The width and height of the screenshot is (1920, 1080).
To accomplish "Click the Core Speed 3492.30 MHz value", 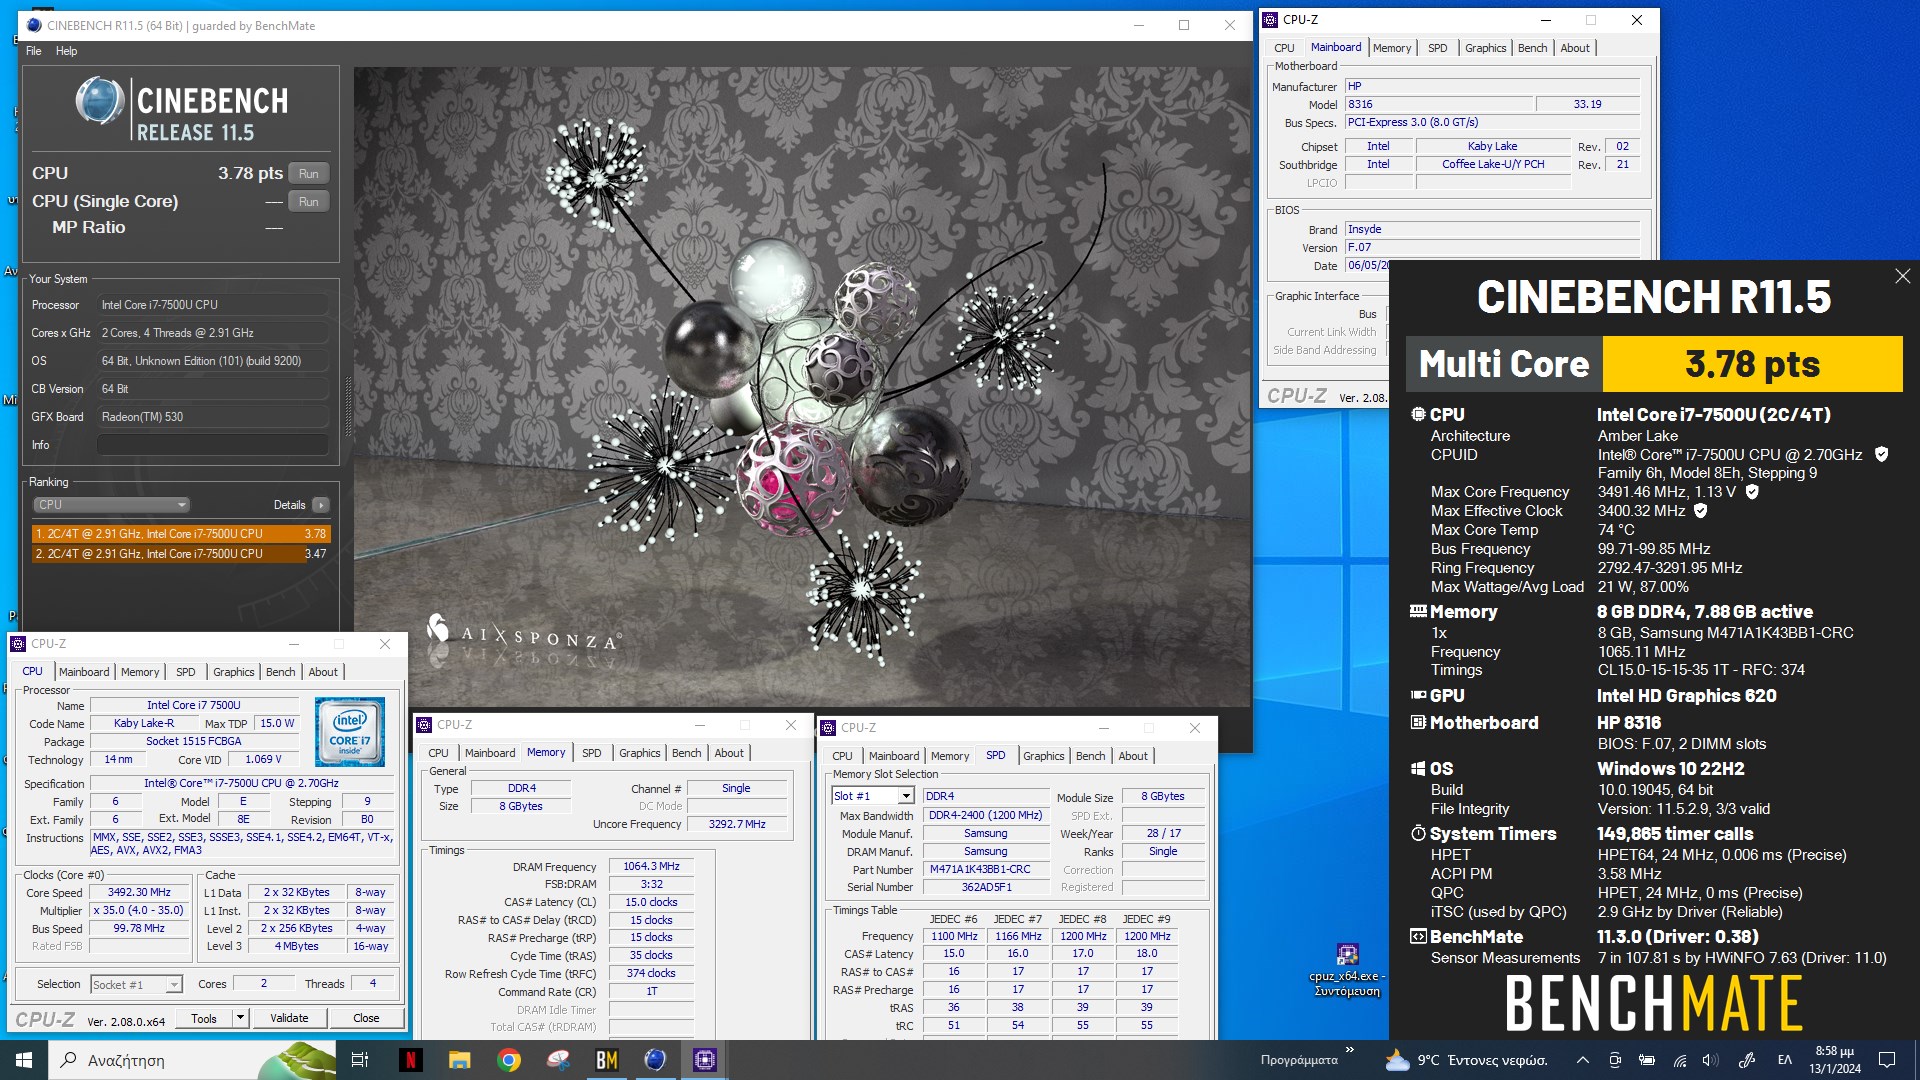I will pos(139,893).
